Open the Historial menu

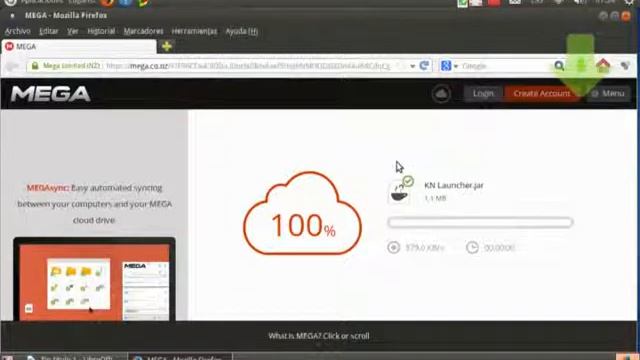(101, 31)
